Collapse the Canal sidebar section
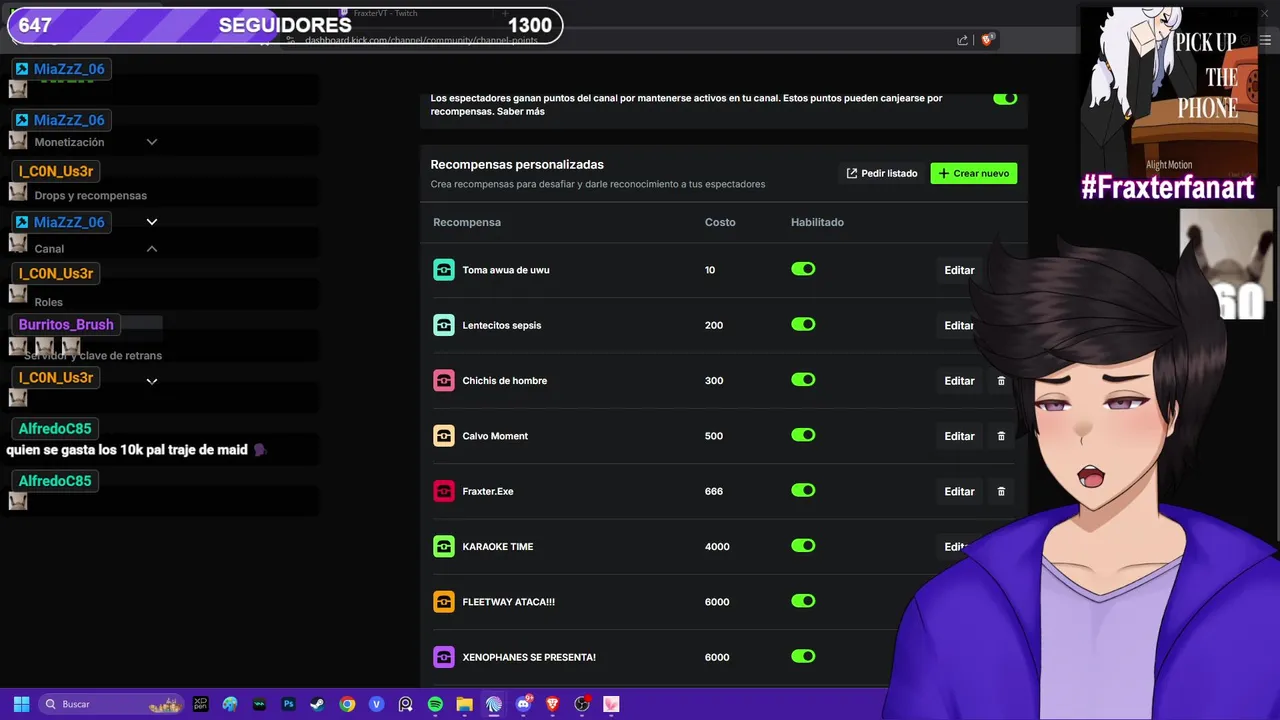Screen dimensions: 1280x720 point(152,248)
